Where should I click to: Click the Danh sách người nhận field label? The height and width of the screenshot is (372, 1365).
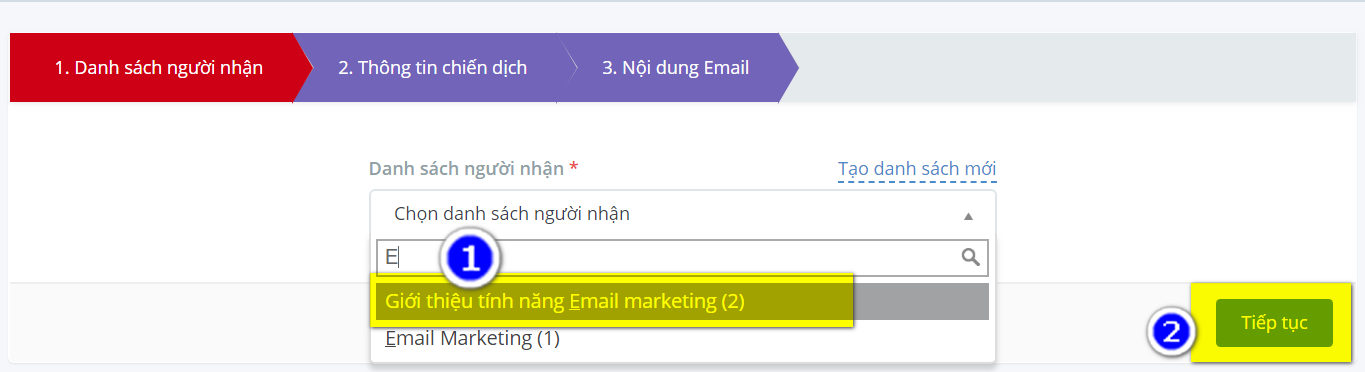click(467, 169)
